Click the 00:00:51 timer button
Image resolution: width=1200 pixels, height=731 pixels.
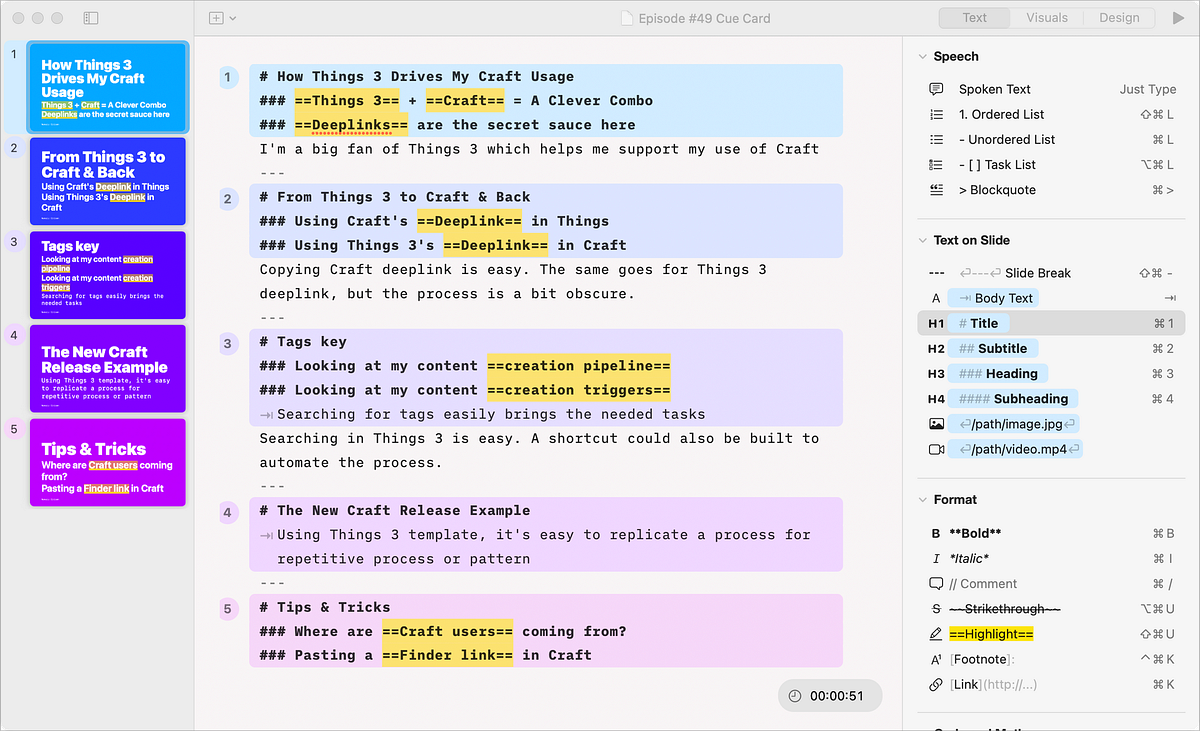click(x=830, y=695)
